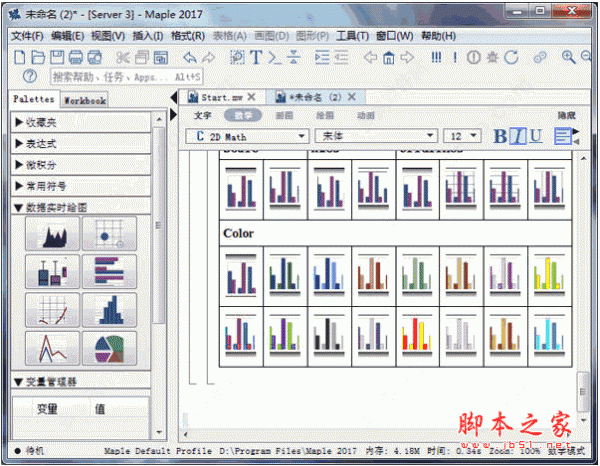
Task: Click the 隐藏 toolbar button
Action: 566,115
